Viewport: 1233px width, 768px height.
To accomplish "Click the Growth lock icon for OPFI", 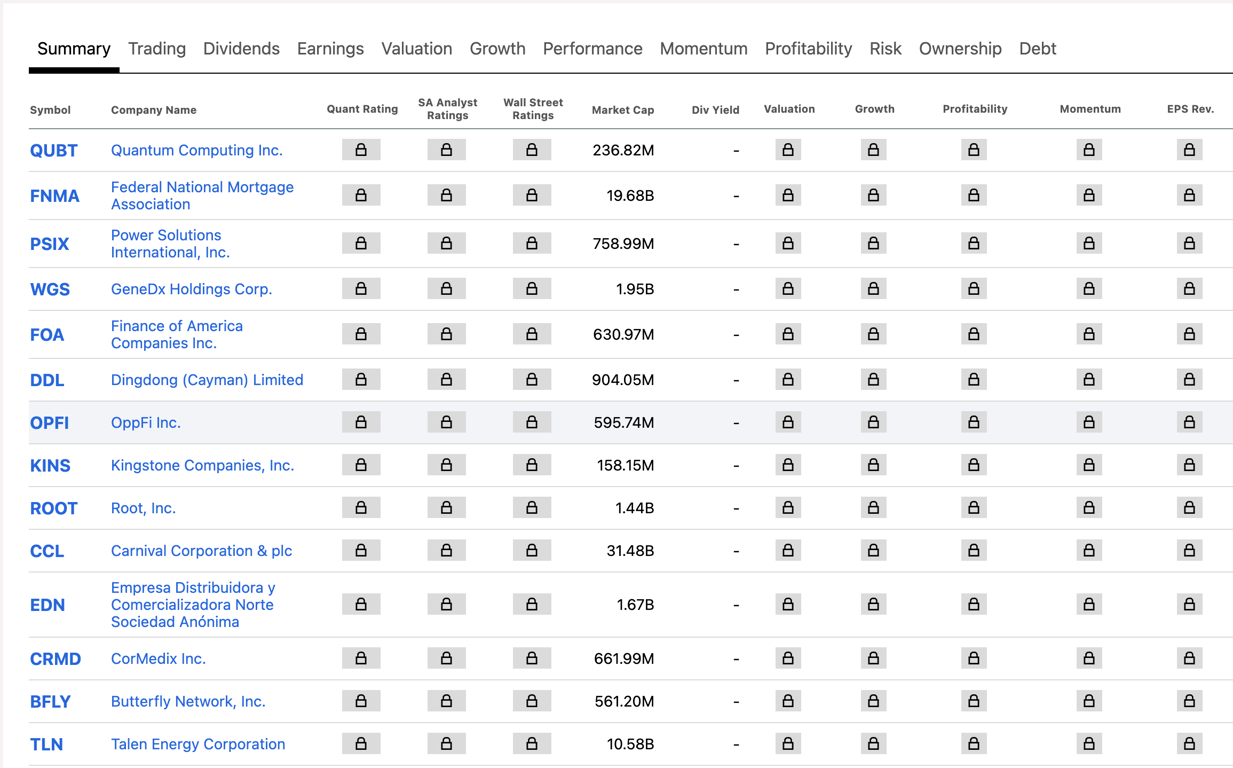I will [873, 422].
